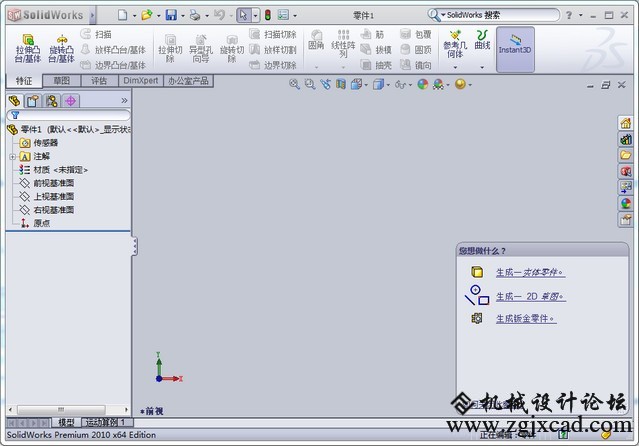Click the Options icon in top toolbar
The height and width of the screenshot is (446, 639).
coord(283,15)
